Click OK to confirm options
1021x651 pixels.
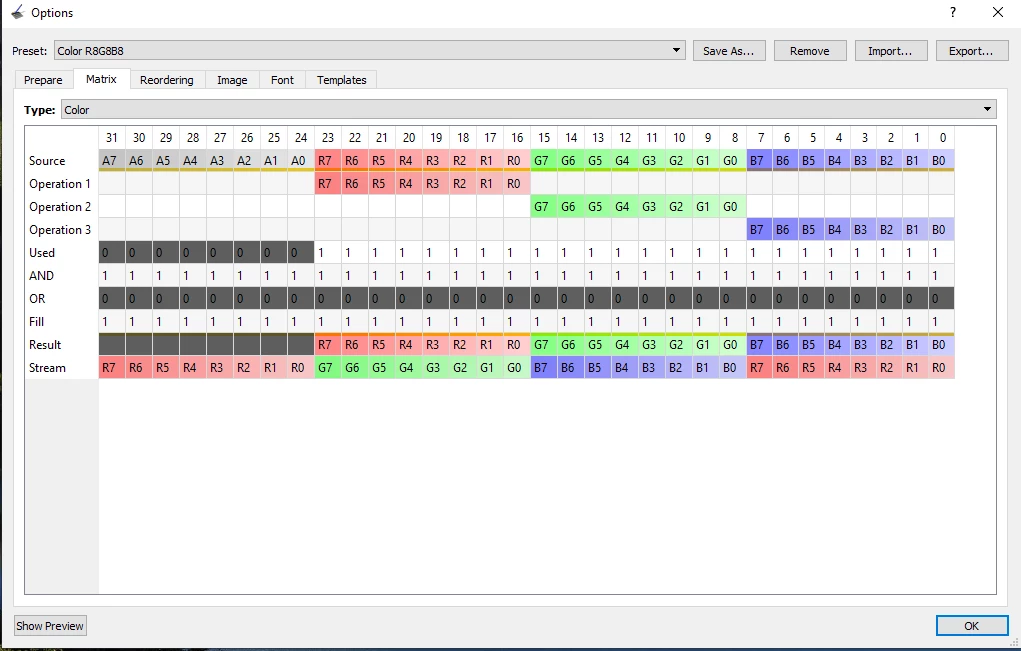coord(972,626)
